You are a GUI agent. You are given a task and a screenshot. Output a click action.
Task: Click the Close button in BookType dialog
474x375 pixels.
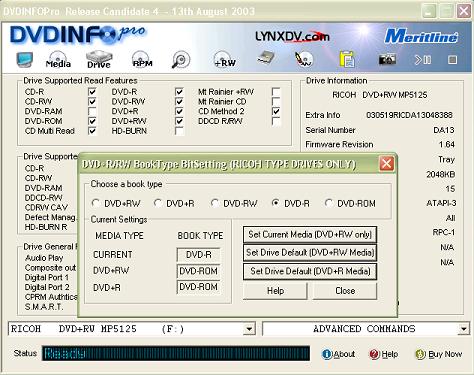[x=345, y=291]
